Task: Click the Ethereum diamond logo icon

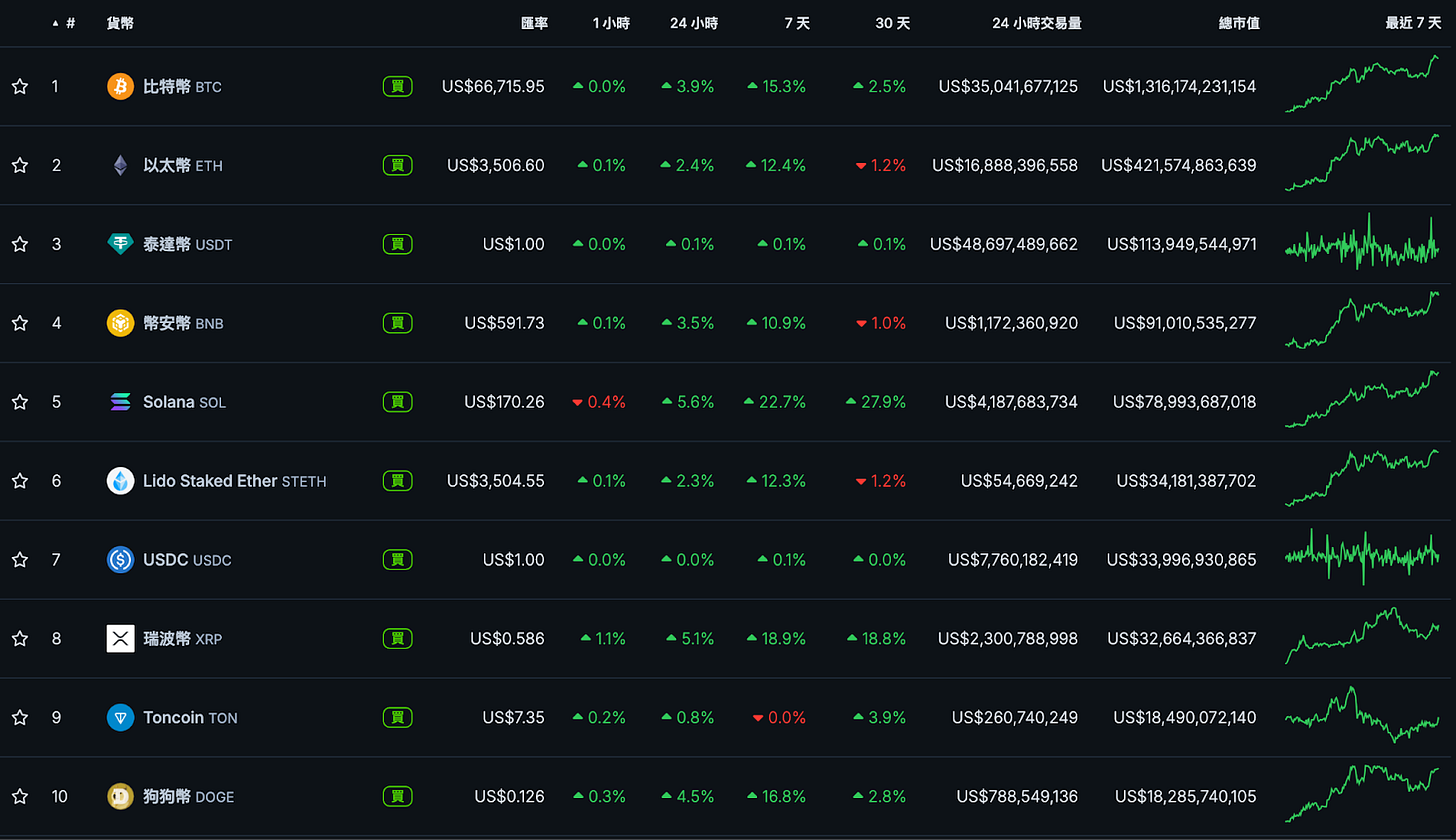Action: (x=120, y=166)
